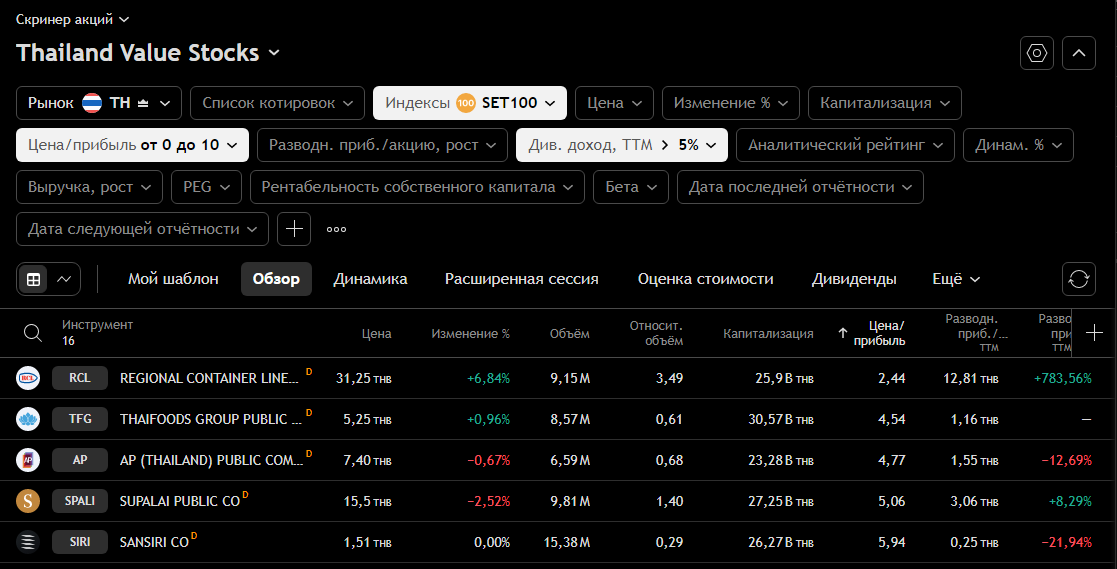Switch to the Мой шаблон tab
This screenshot has height=569, width=1117.
pyautogui.click(x=173, y=279)
